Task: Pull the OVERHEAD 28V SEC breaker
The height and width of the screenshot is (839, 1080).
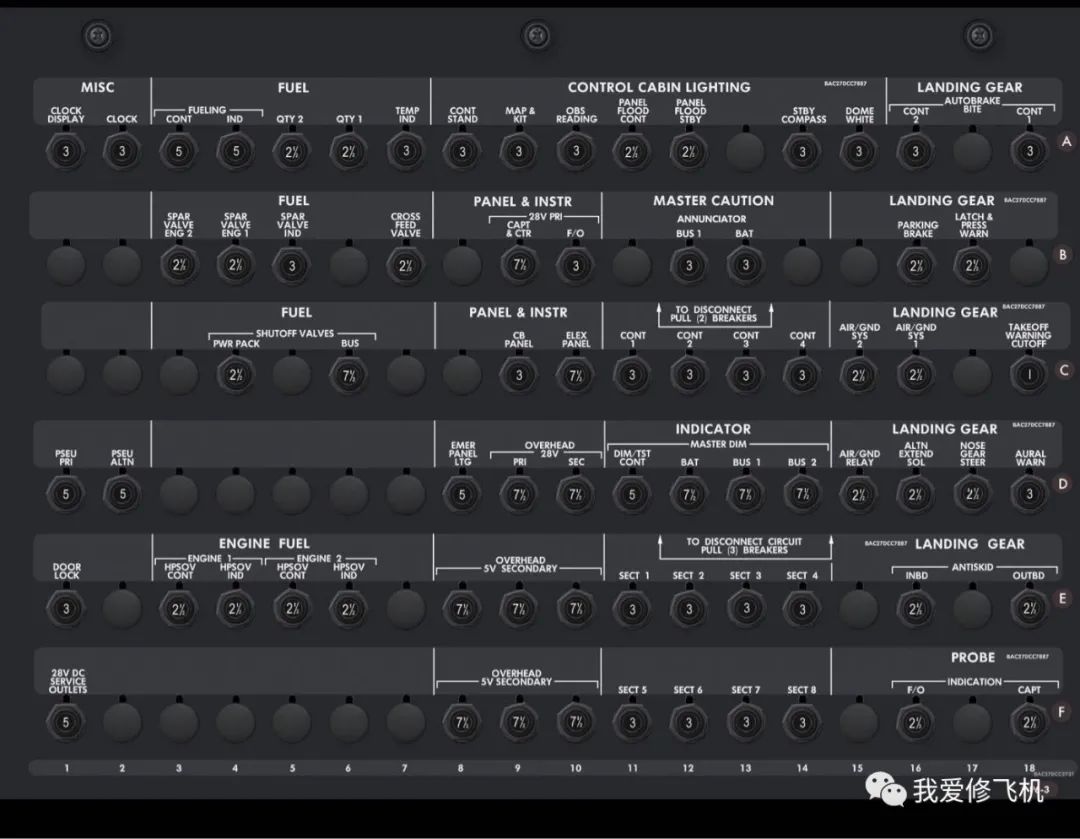Action: point(576,493)
